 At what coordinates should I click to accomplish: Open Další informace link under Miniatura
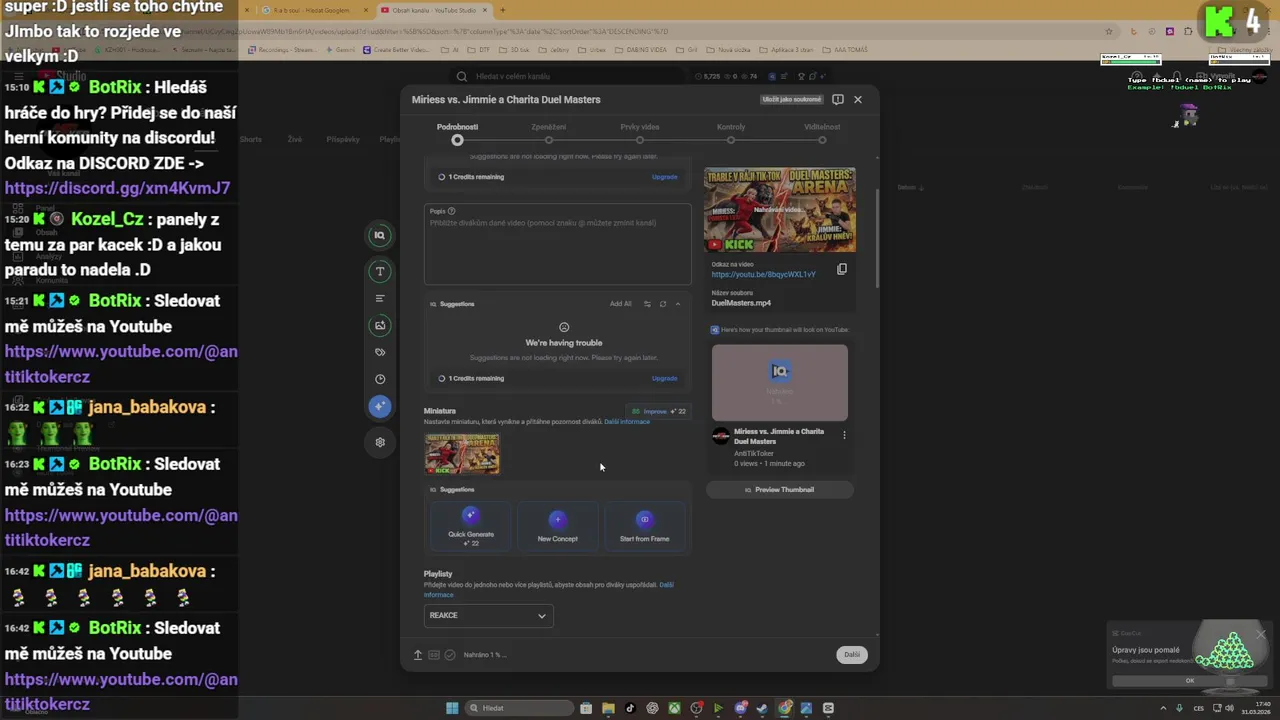click(x=627, y=422)
